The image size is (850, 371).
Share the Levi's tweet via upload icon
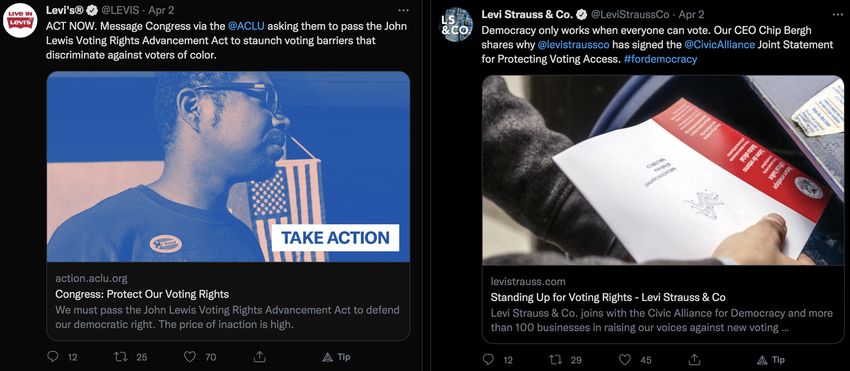point(259,356)
